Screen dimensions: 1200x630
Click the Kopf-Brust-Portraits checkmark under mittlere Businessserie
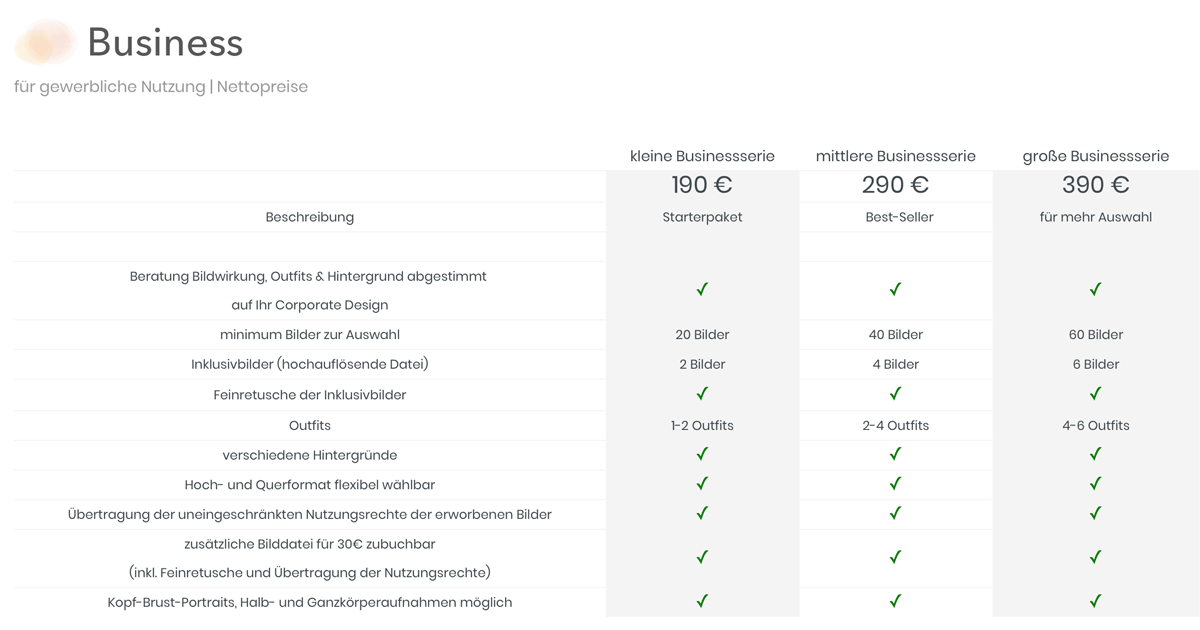click(x=895, y=601)
